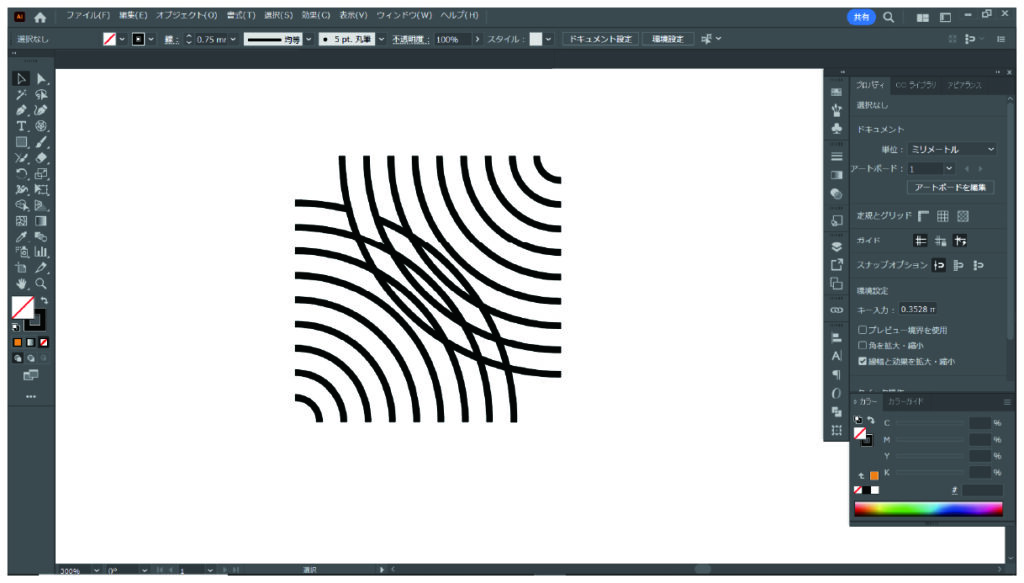The height and width of the screenshot is (583, 1024).
Task: Open the 5 pt. 丸筆 brush dropdown
Action: point(381,39)
